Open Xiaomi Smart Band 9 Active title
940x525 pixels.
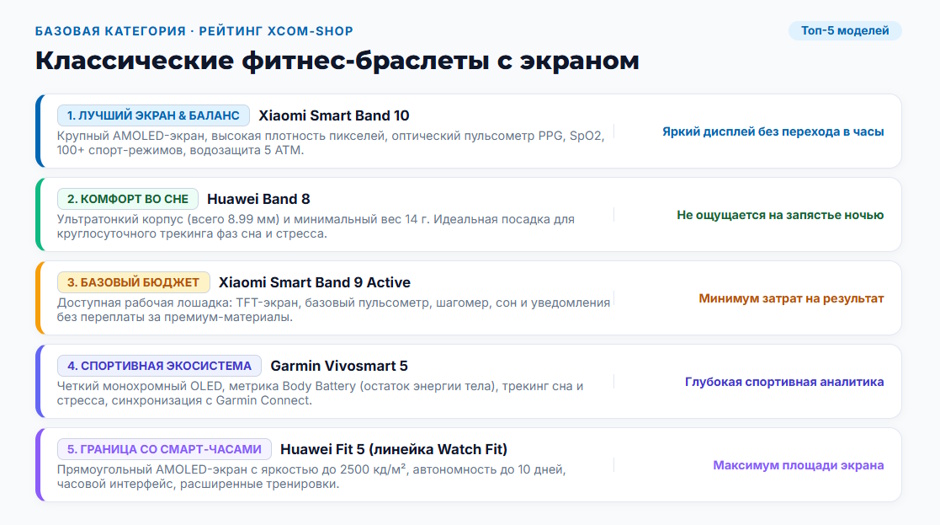click(314, 282)
